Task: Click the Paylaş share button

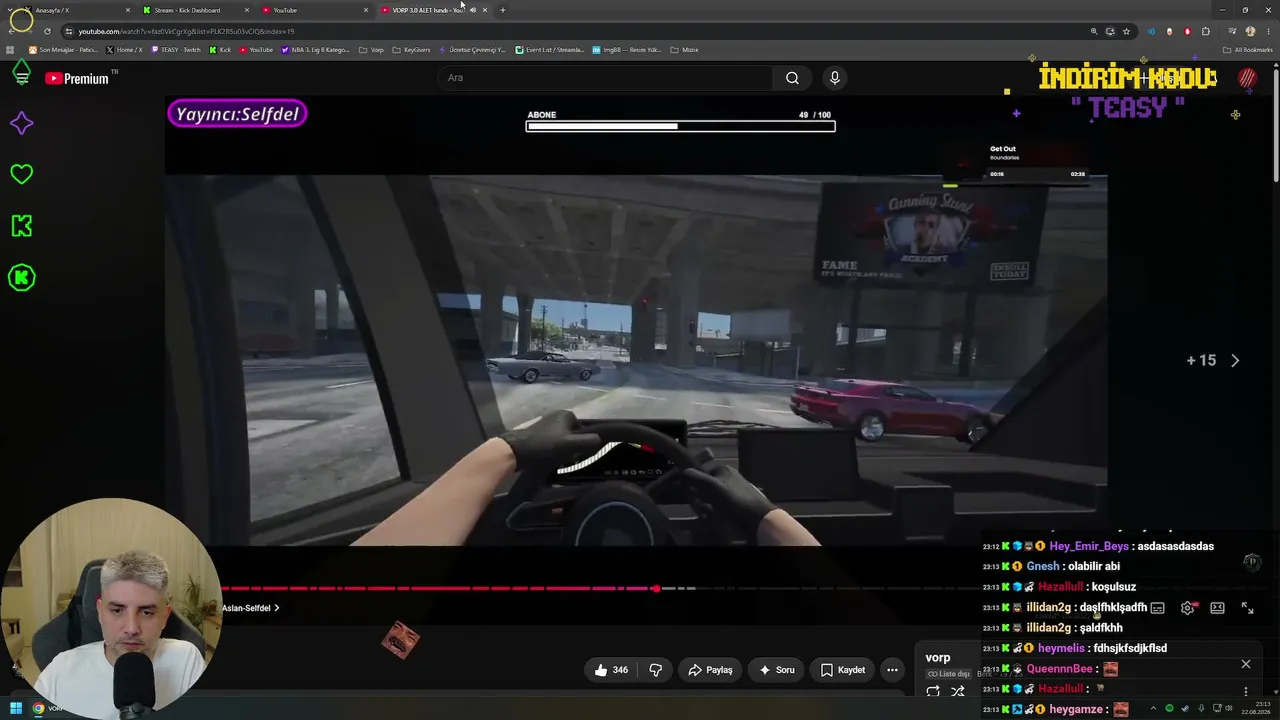Action: click(x=710, y=670)
